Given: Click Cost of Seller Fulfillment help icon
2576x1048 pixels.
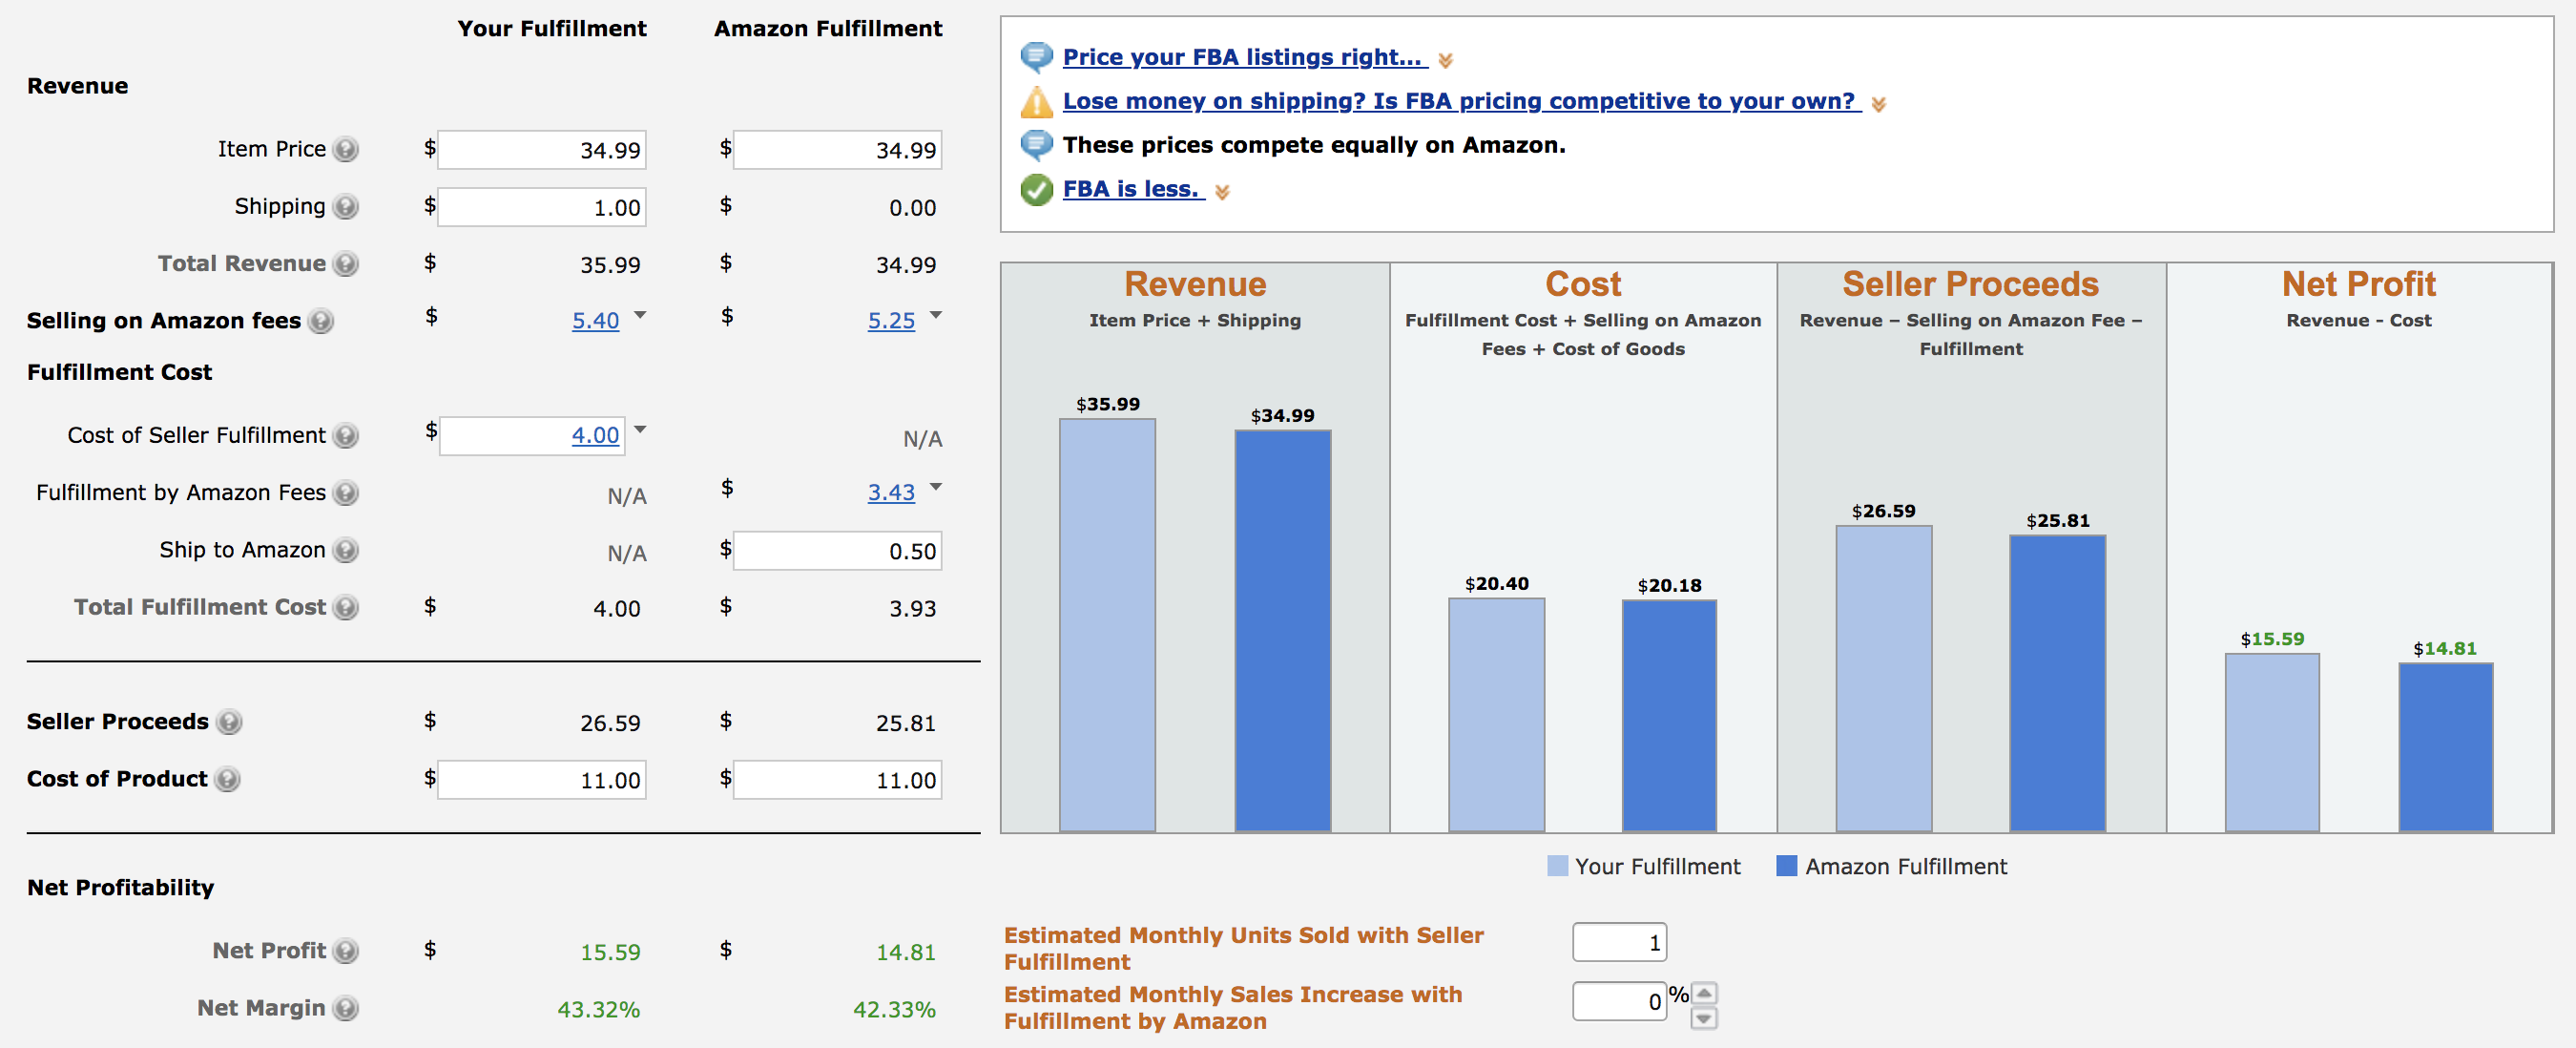Looking at the screenshot, I should (345, 435).
